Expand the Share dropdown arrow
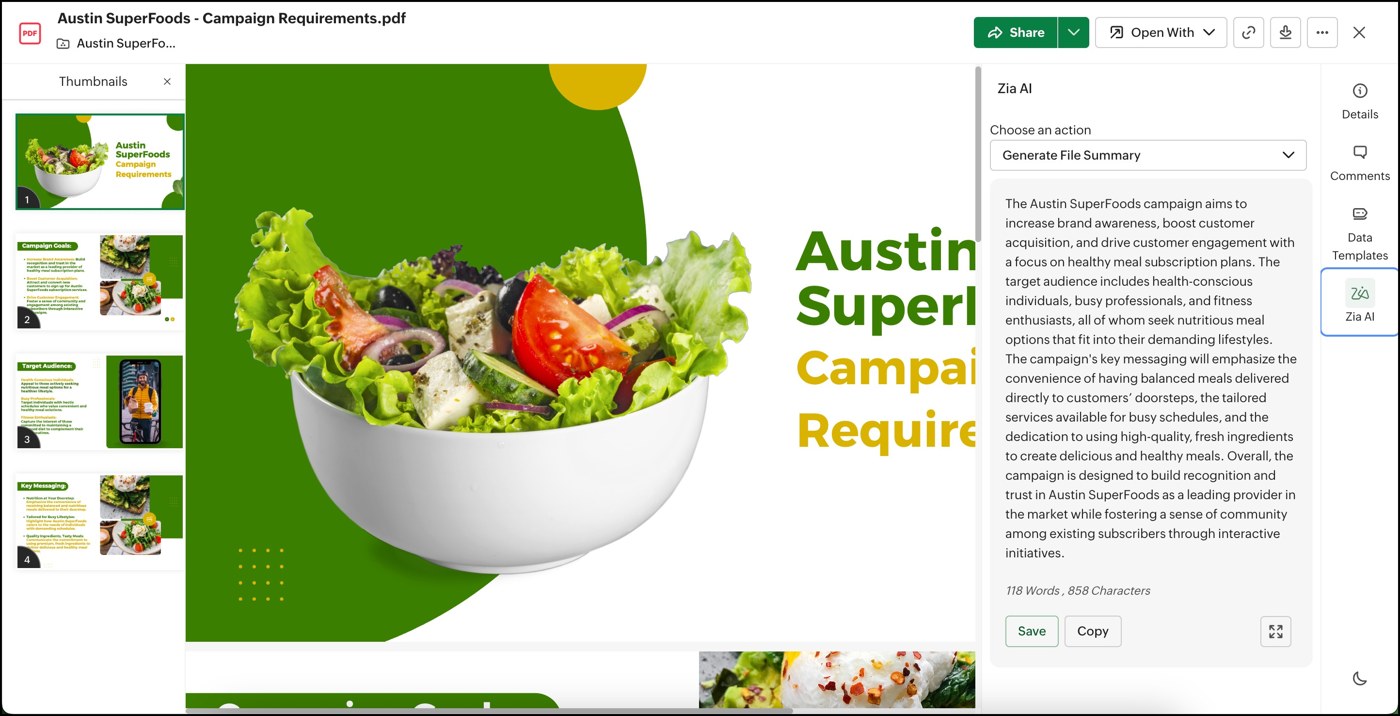 (x=1073, y=32)
